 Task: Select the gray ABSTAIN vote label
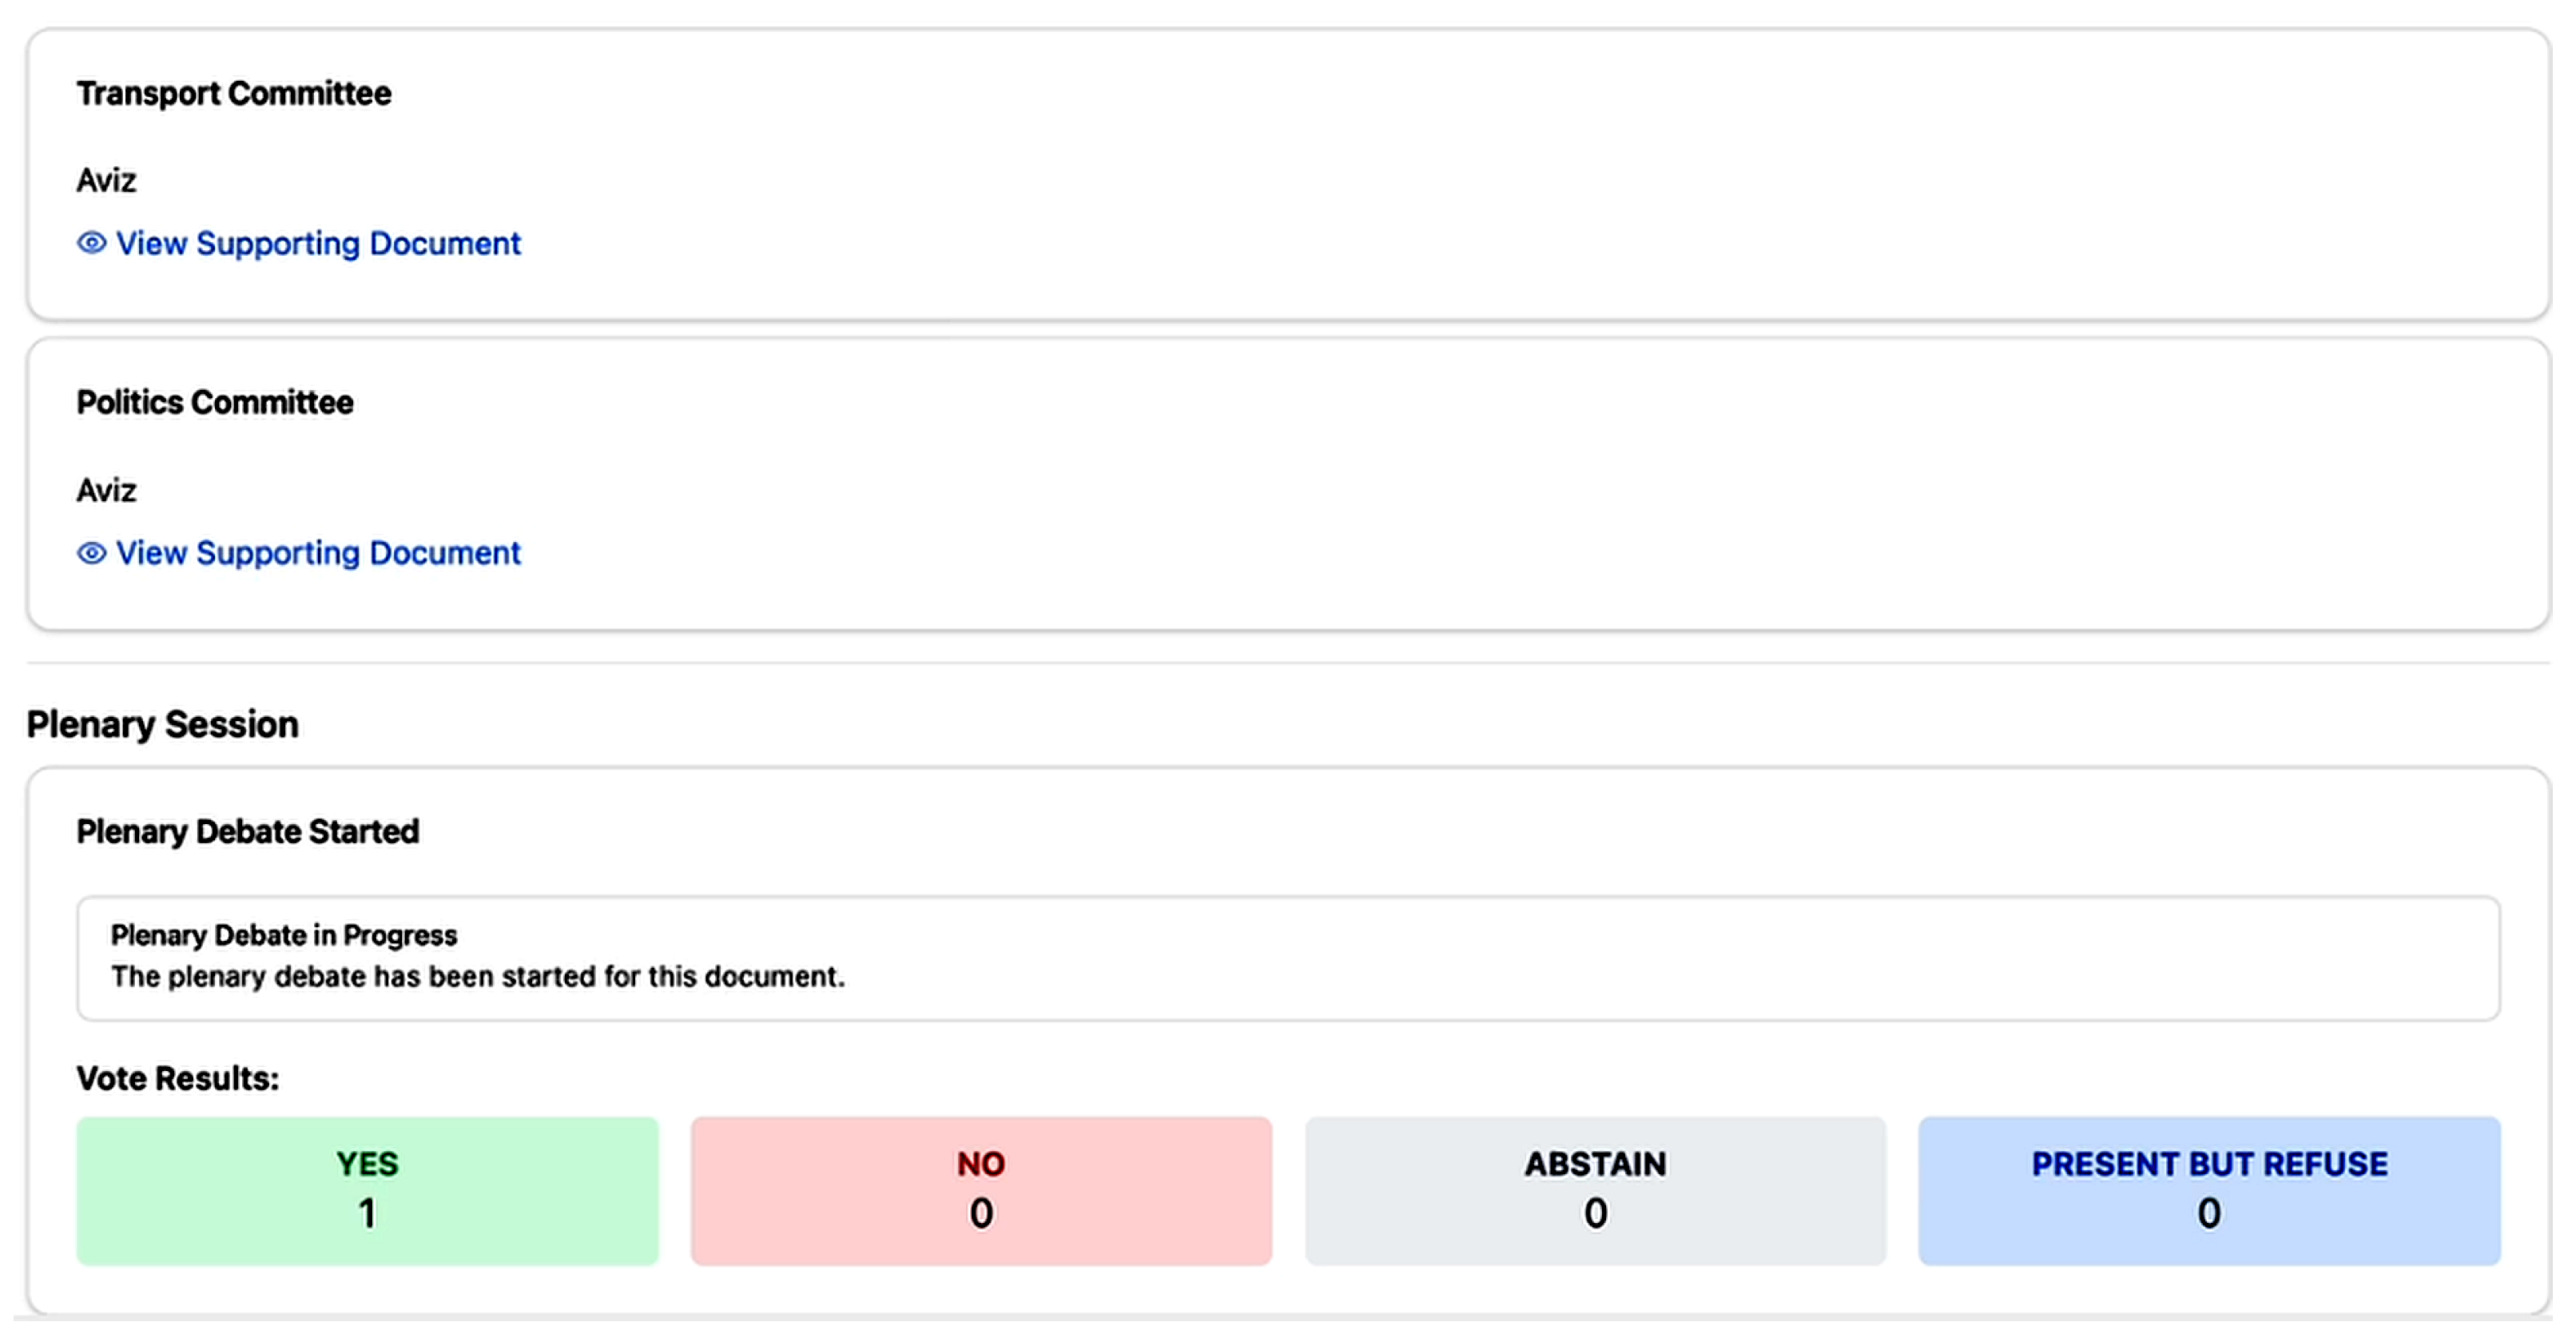(x=1595, y=1164)
